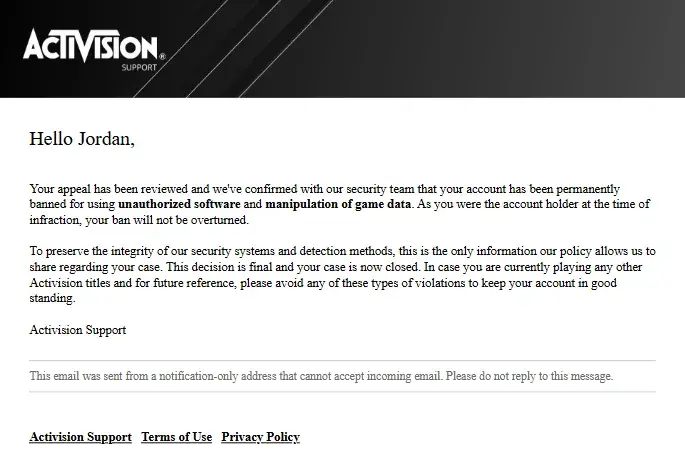
Task: Click the "Hello Jordan," greeting heading
Action: pos(82,138)
